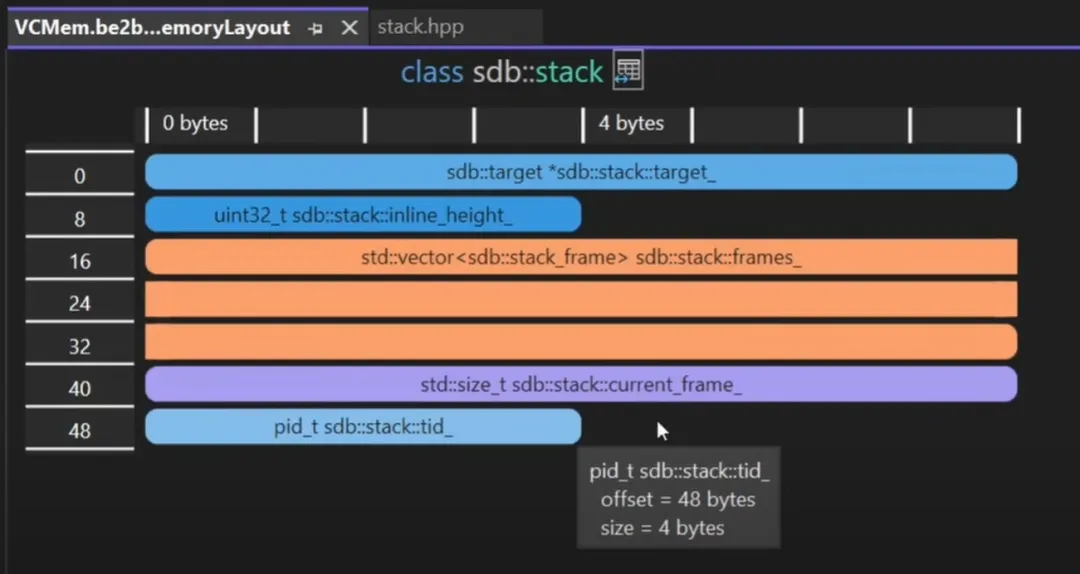This screenshot has width=1080, height=574.
Task: Select the VCMem...emoryLayout tab
Action: pos(152,28)
